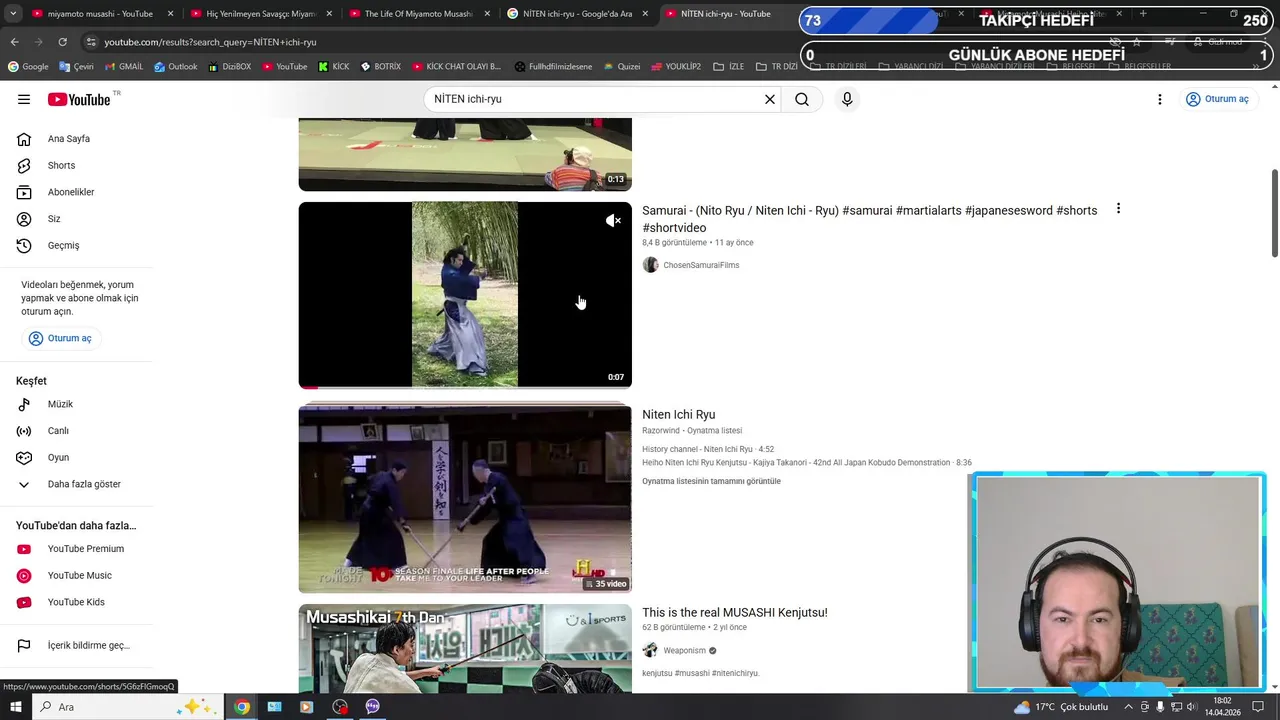The height and width of the screenshot is (720, 1280).
Task: Open Samurai Nito Ryu video title
Action: click(x=869, y=219)
